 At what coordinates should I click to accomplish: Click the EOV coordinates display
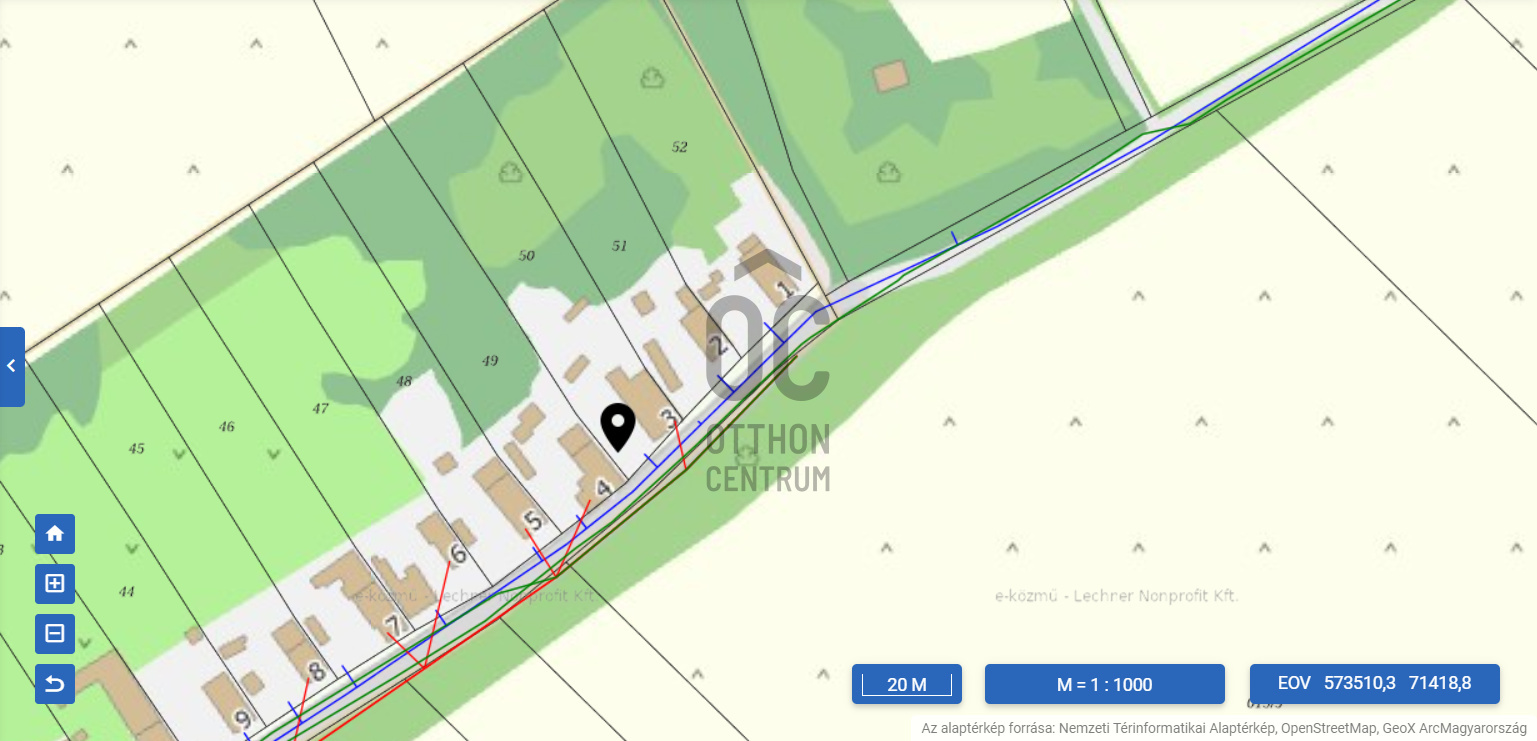[1375, 684]
